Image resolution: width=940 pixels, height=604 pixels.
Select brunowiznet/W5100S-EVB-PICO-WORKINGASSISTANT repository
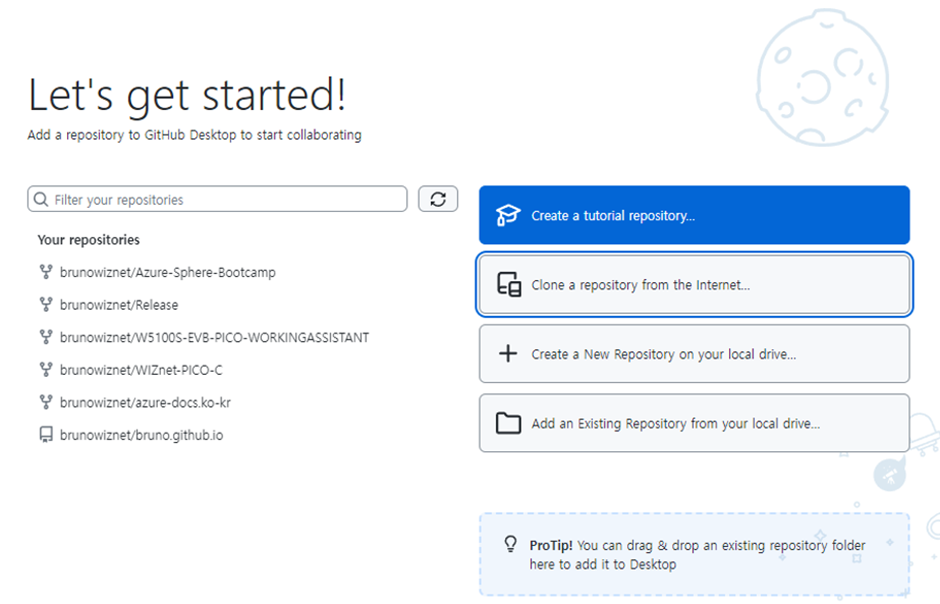coord(214,338)
